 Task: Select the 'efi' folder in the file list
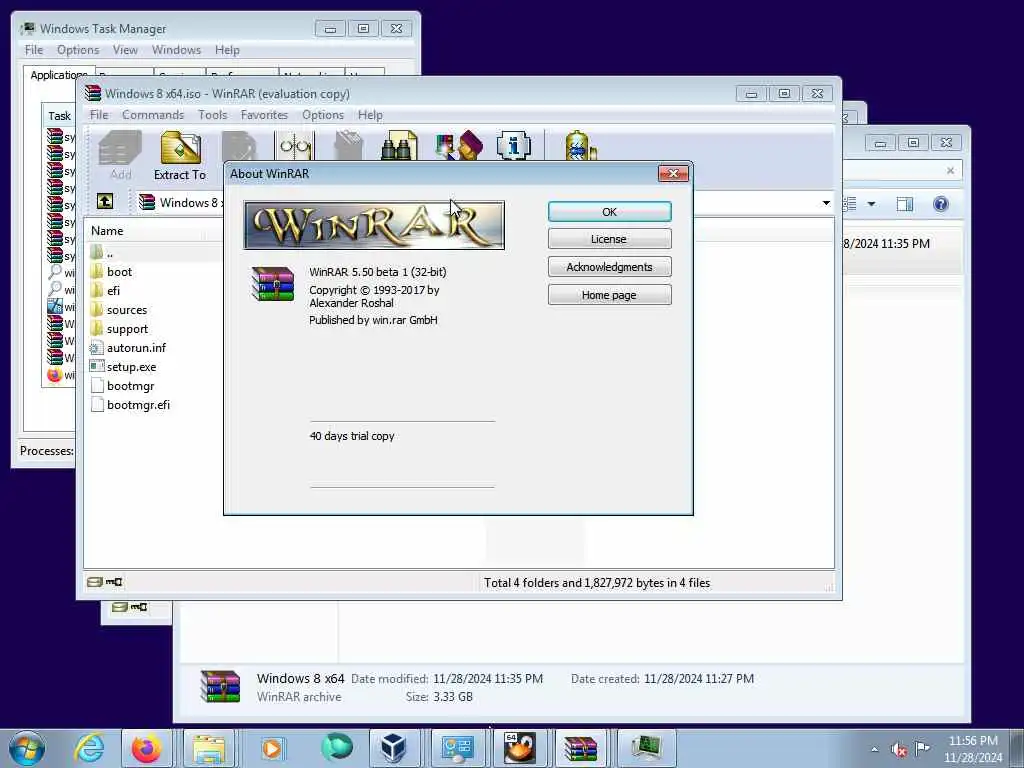pyautogui.click(x=113, y=291)
